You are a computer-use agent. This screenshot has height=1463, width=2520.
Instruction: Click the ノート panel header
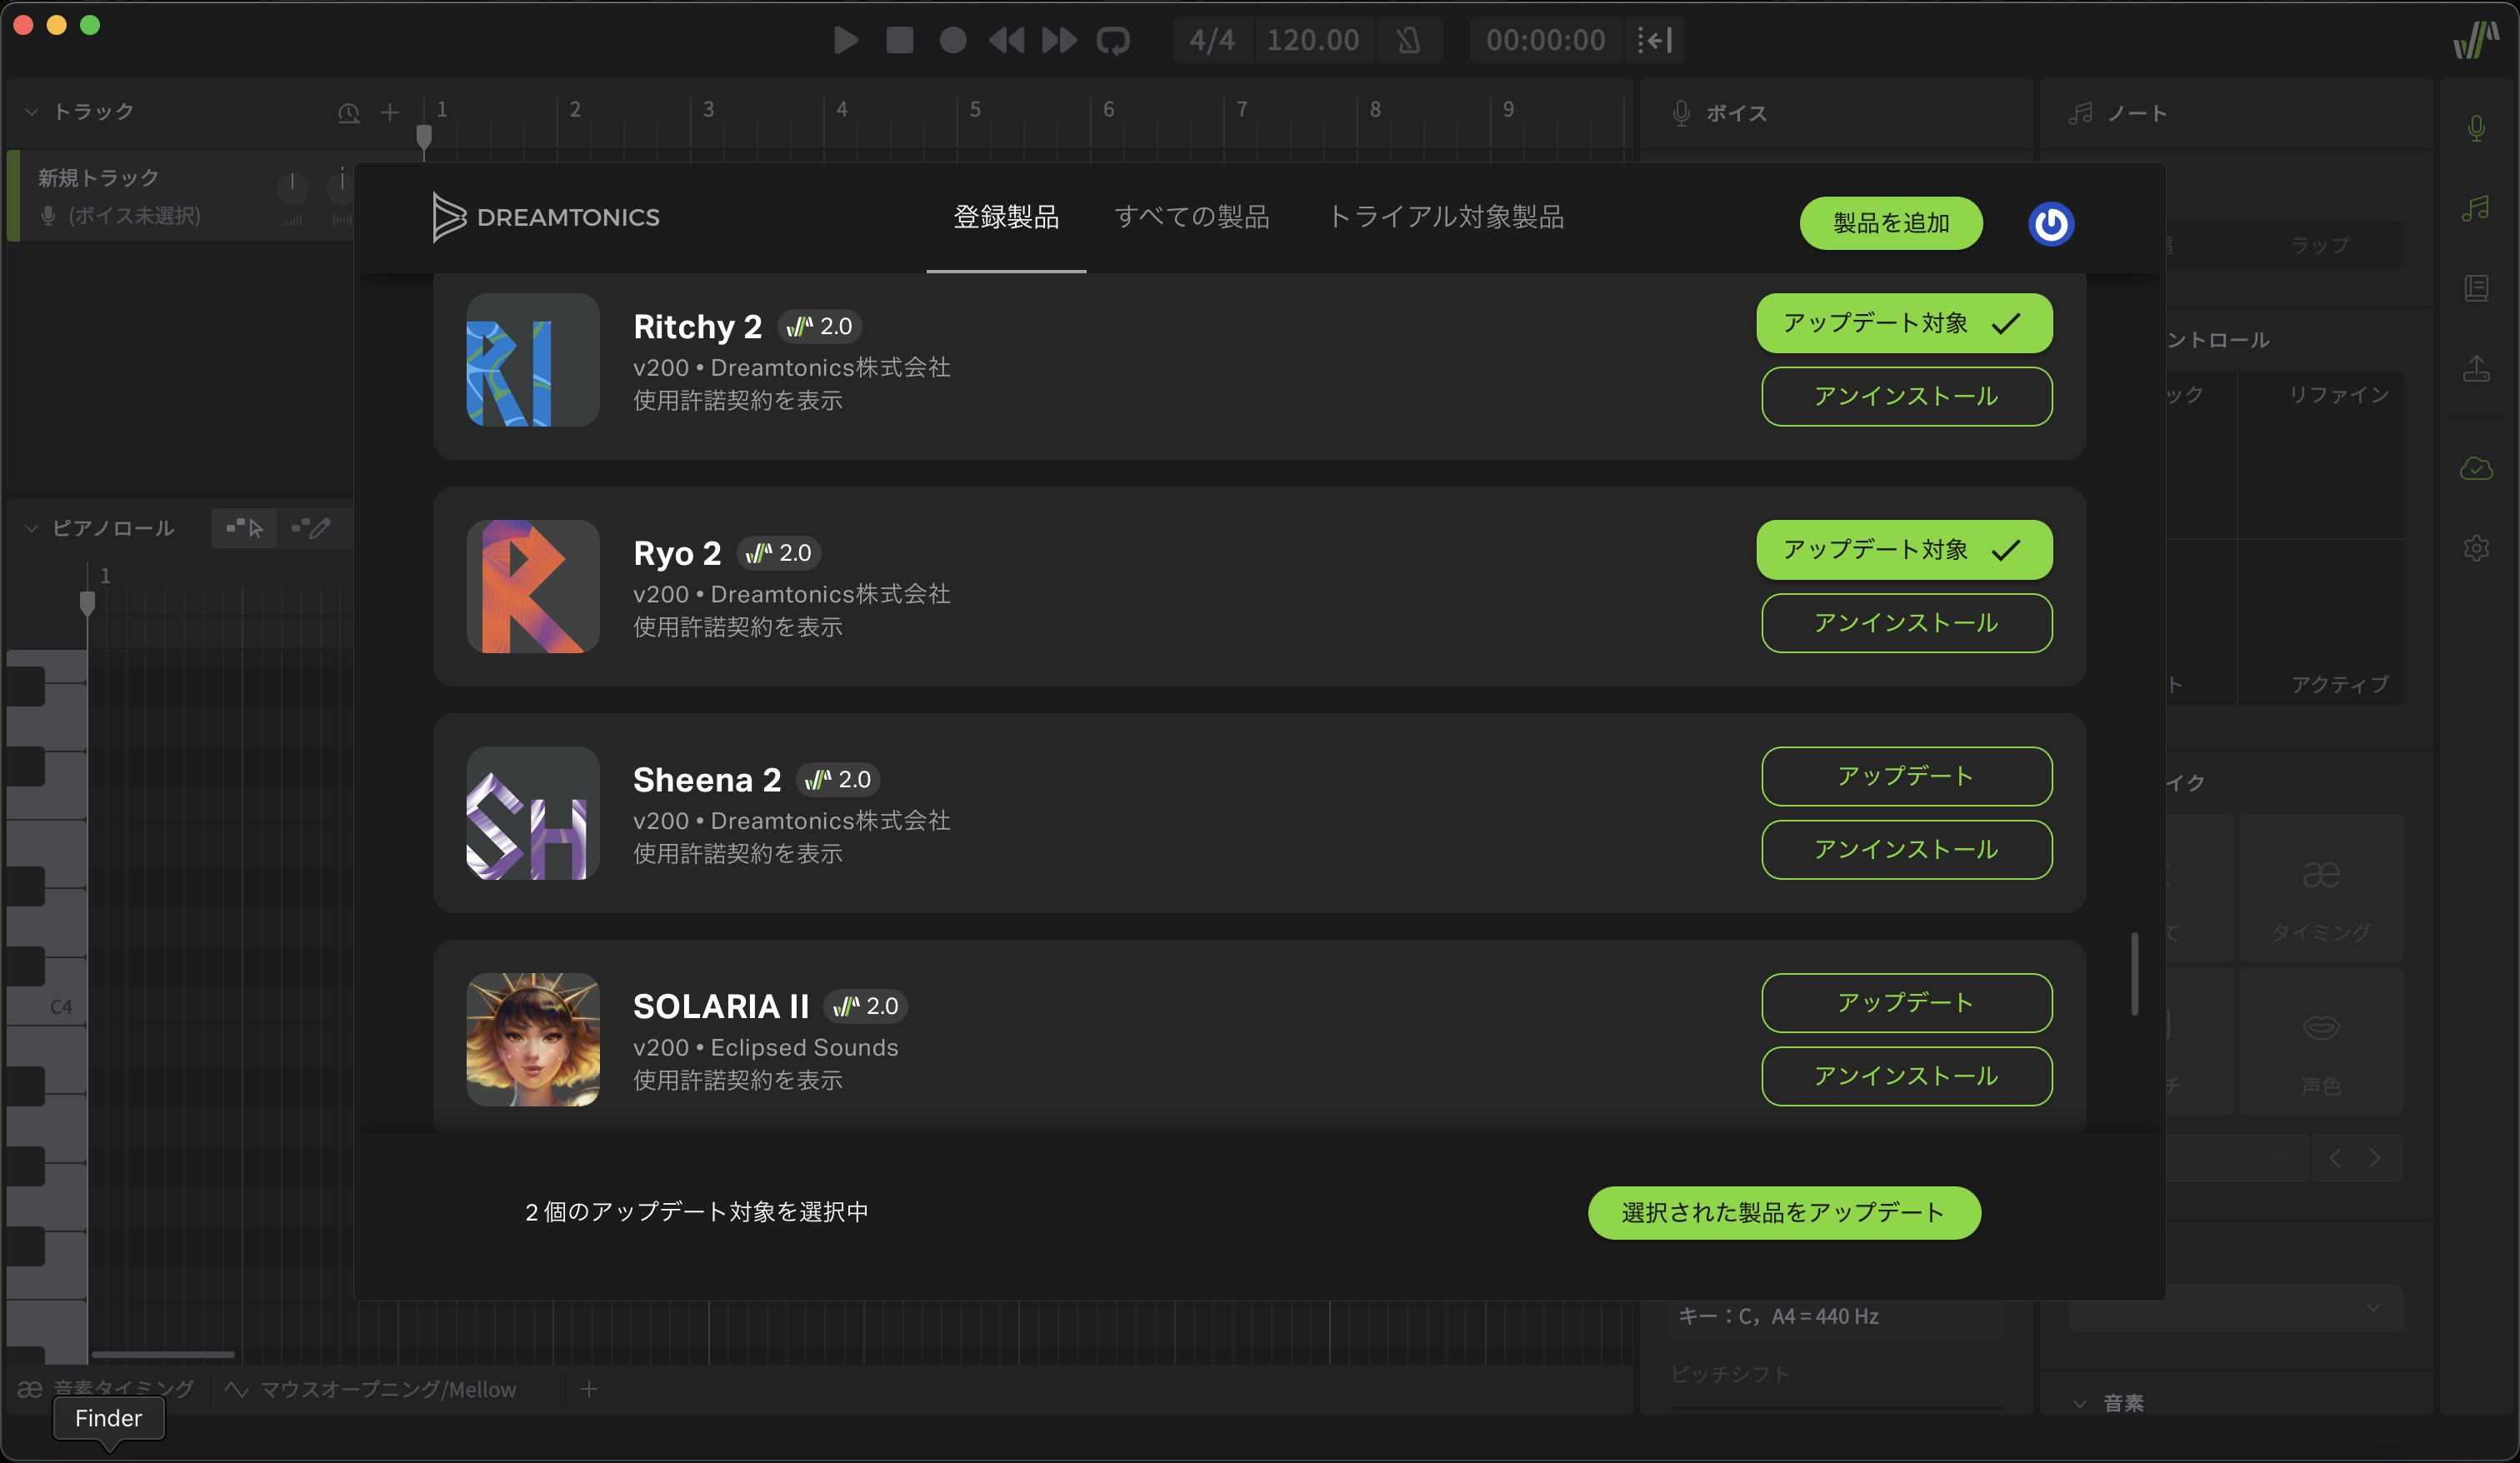[2235, 114]
